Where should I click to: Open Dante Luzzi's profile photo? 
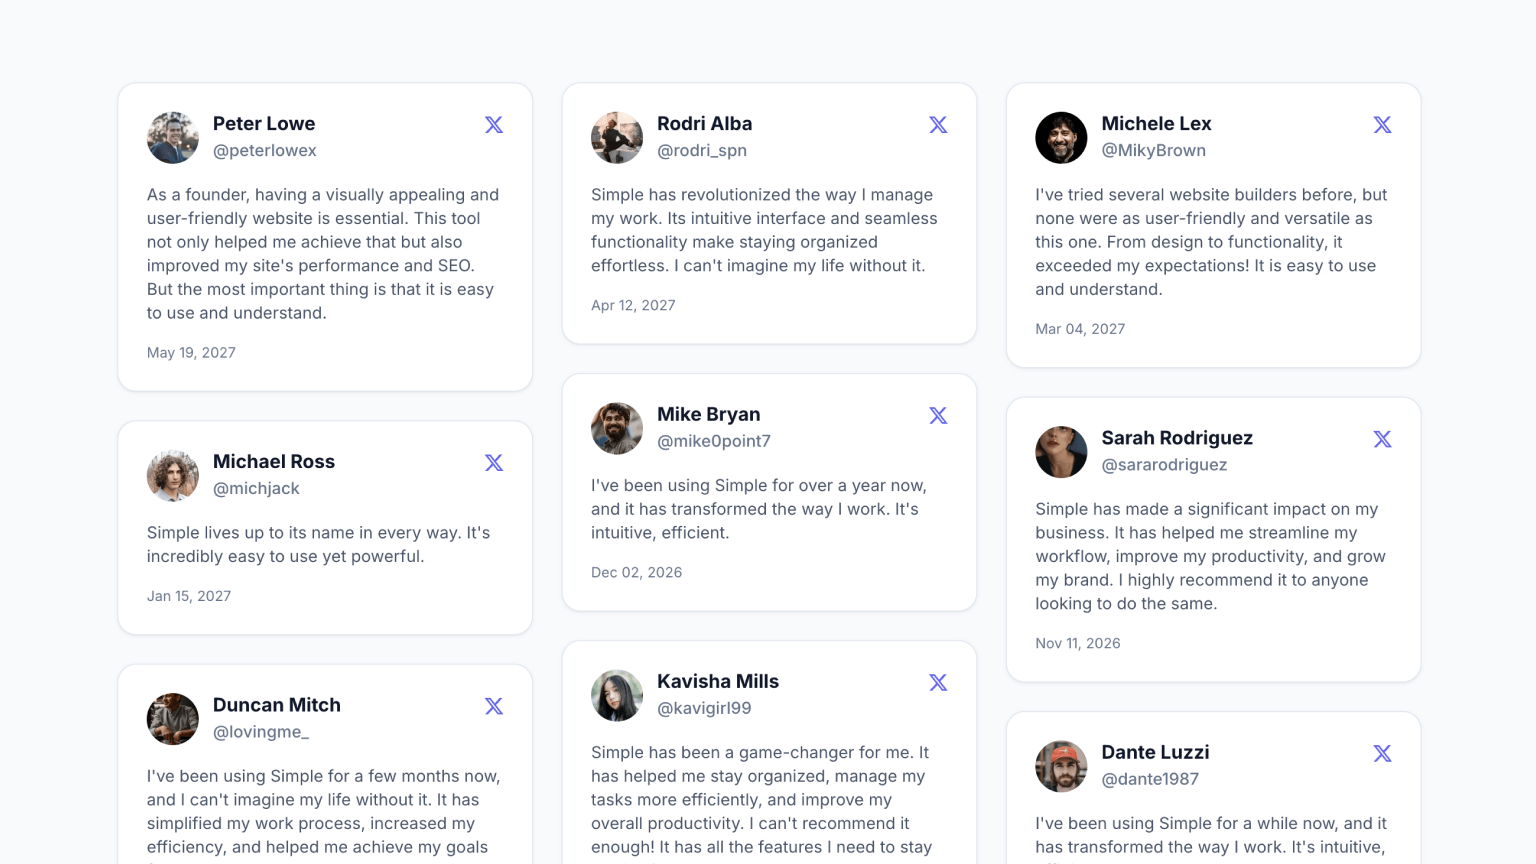coord(1061,767)
